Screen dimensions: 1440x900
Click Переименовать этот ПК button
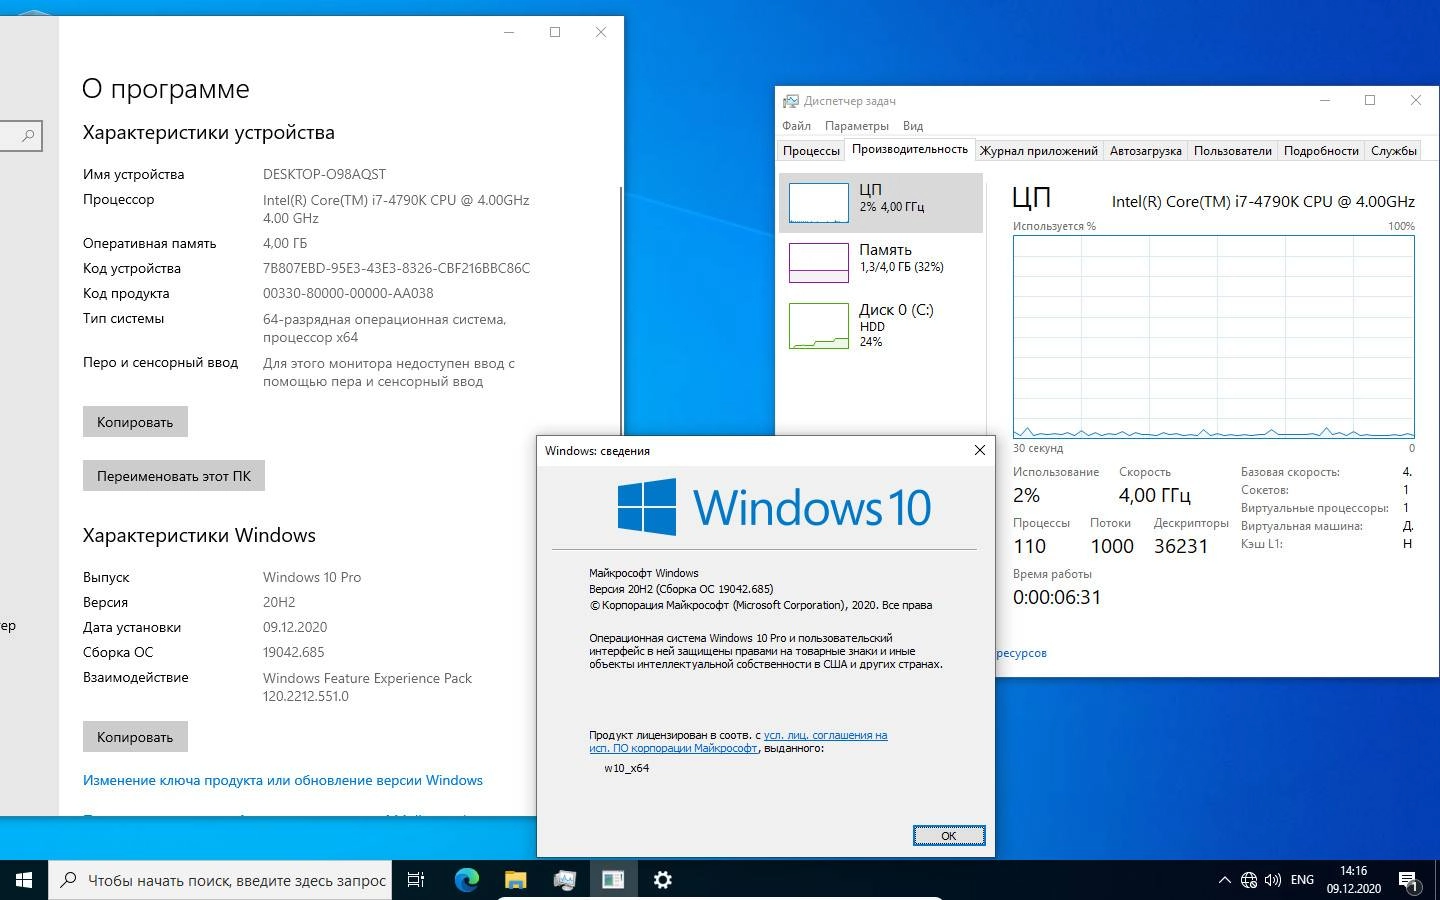(174, 476)
